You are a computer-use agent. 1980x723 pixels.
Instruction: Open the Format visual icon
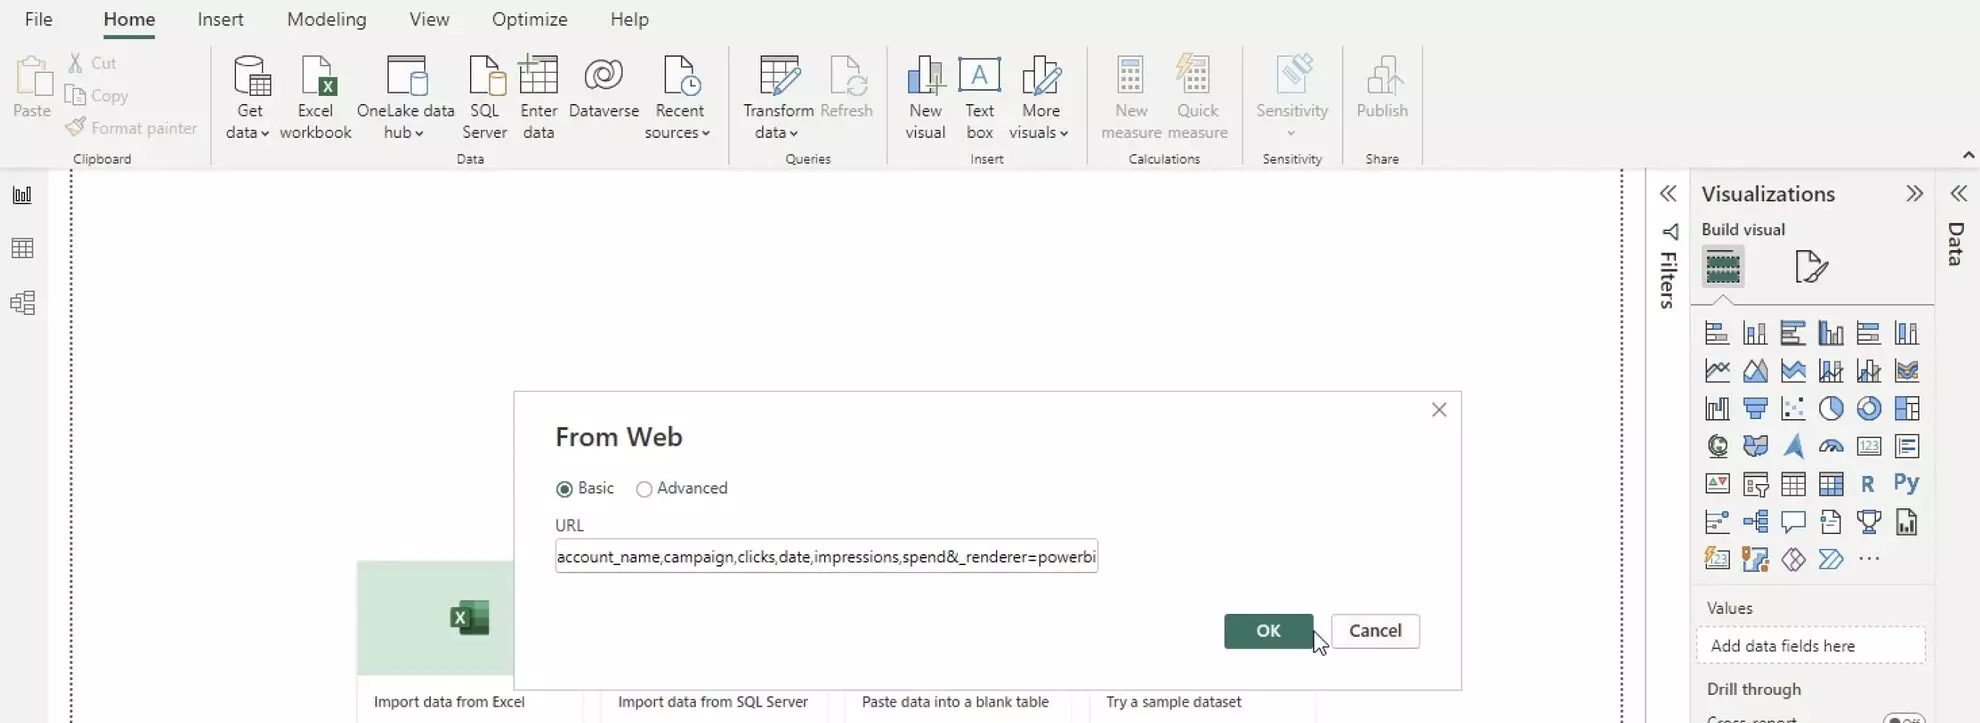(1811, 267)
